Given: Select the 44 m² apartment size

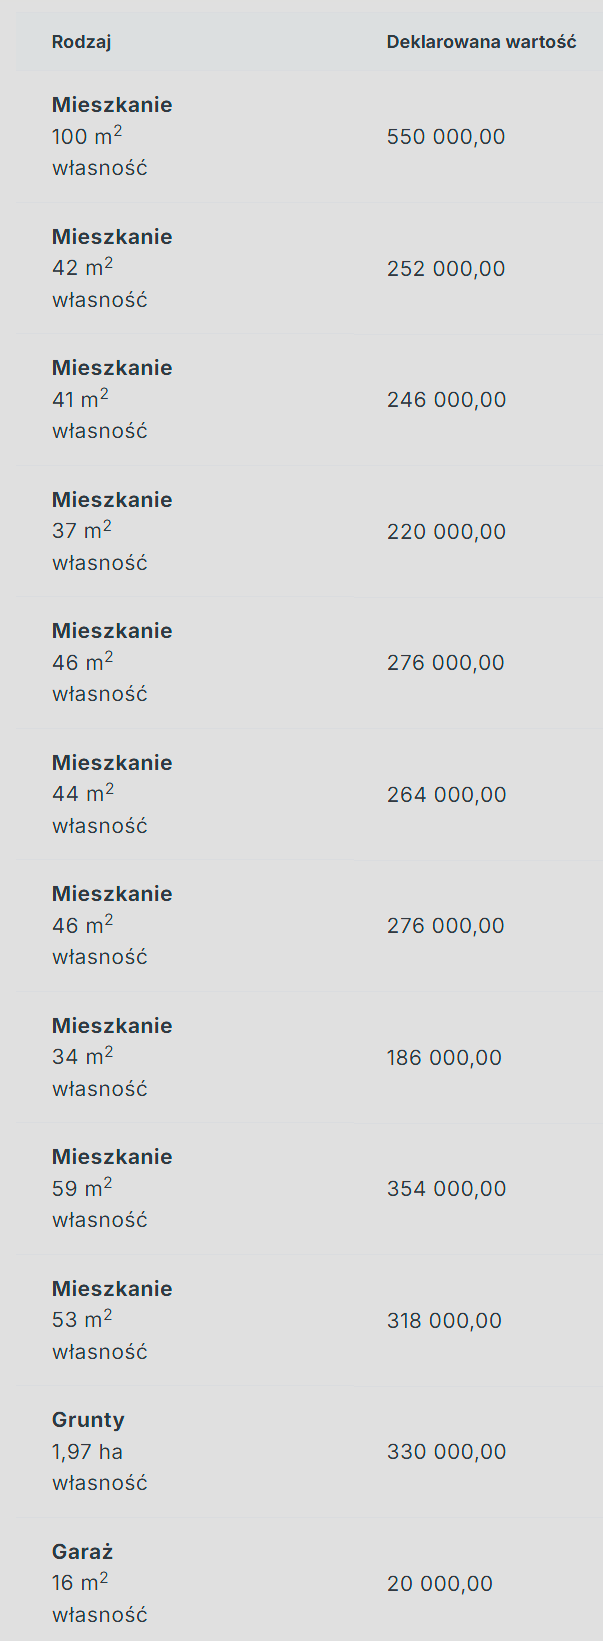Looking at the screenshot, I should 83,794.
